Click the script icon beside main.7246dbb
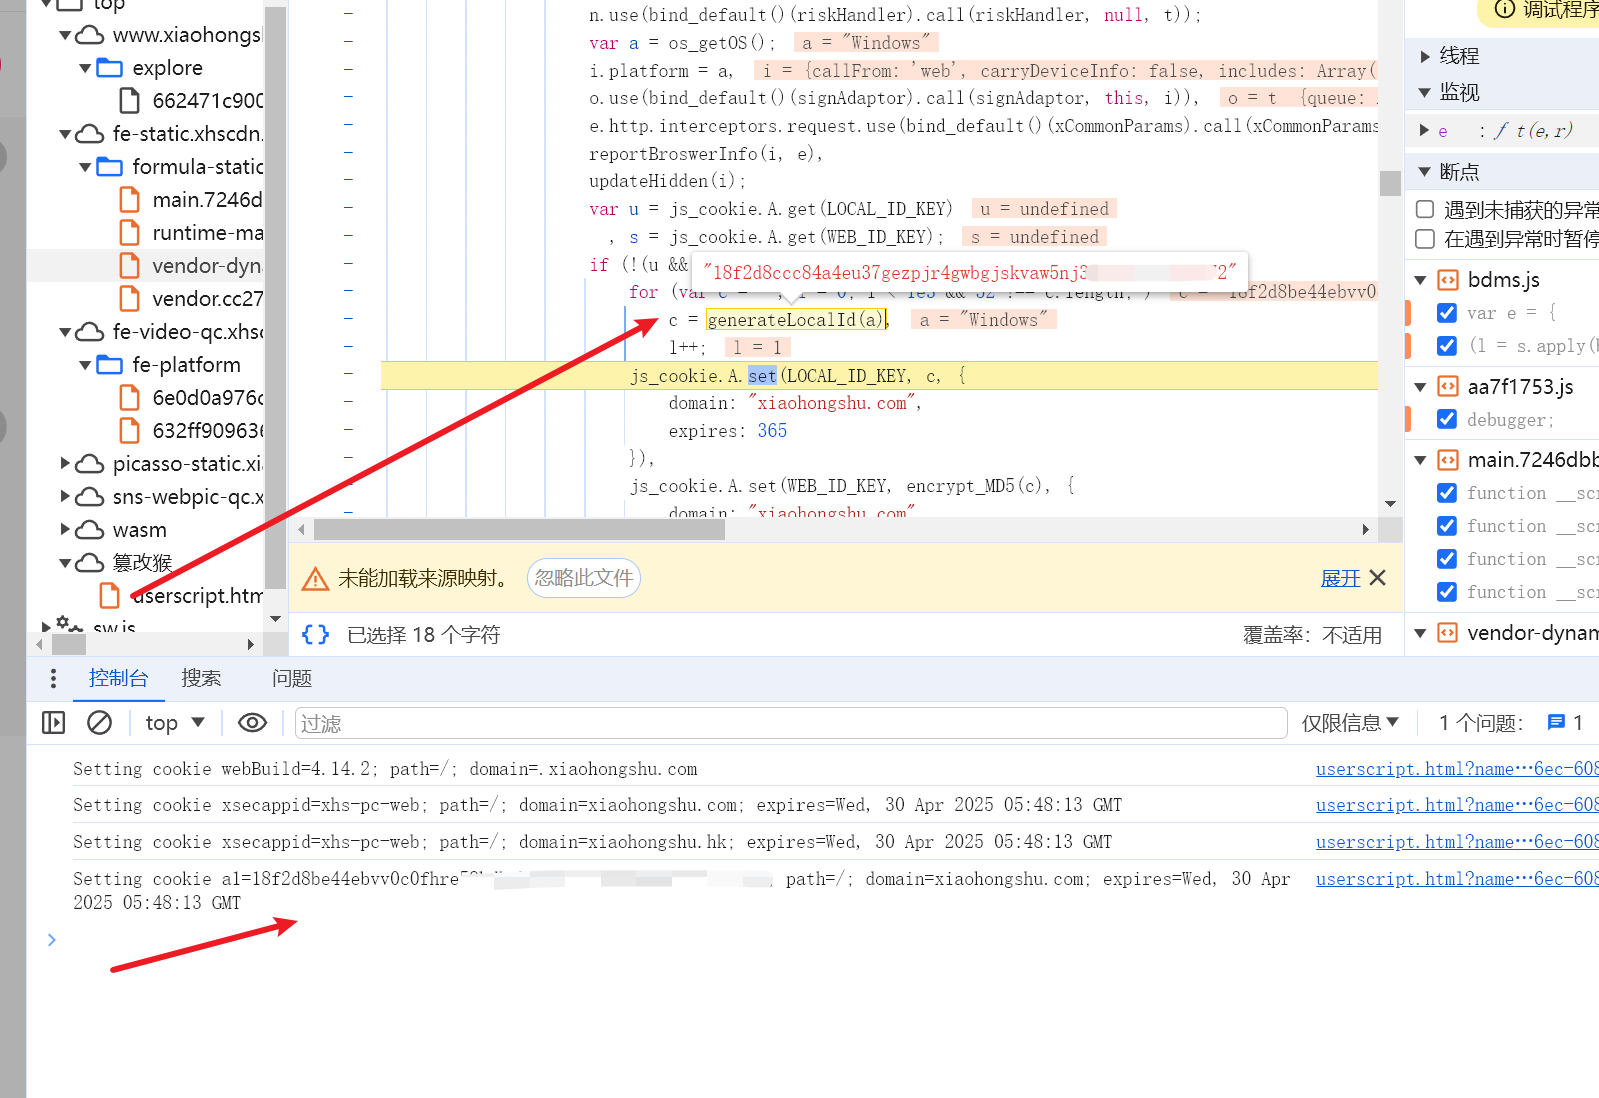The image size is (1599, 1098). point(1448,460)
